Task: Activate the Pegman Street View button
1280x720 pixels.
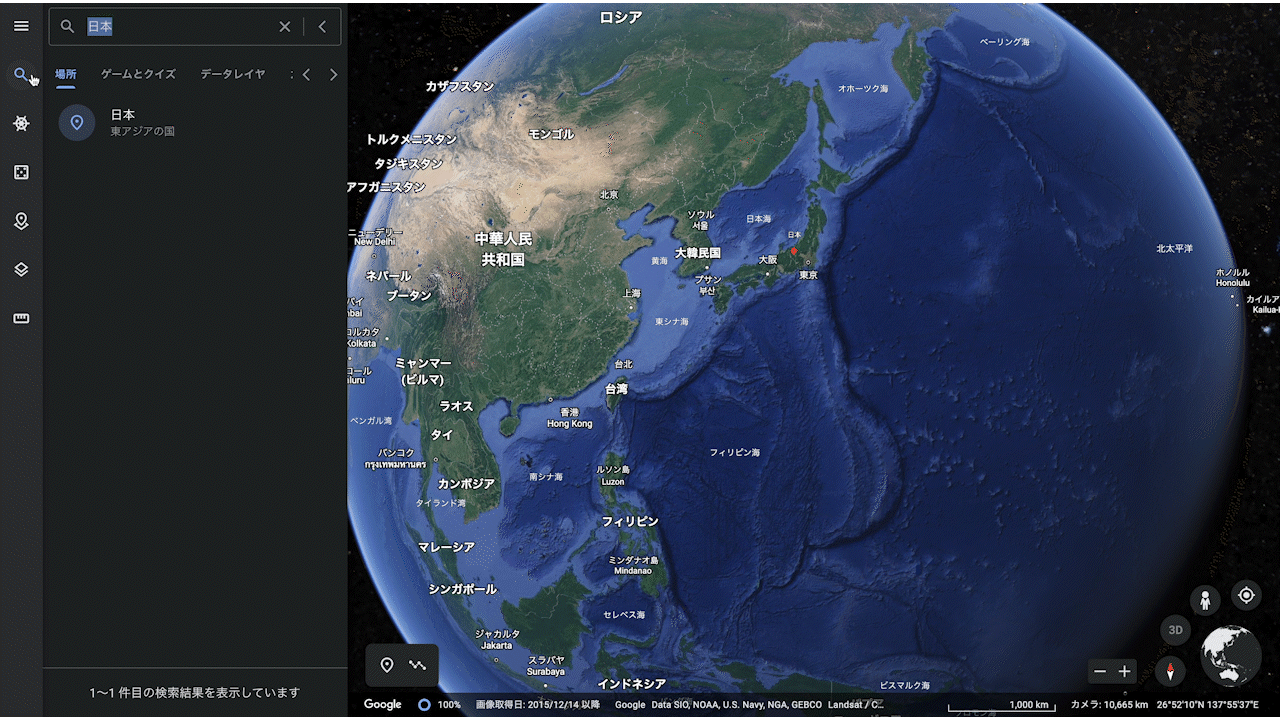Action: (x=1205, y=600)
